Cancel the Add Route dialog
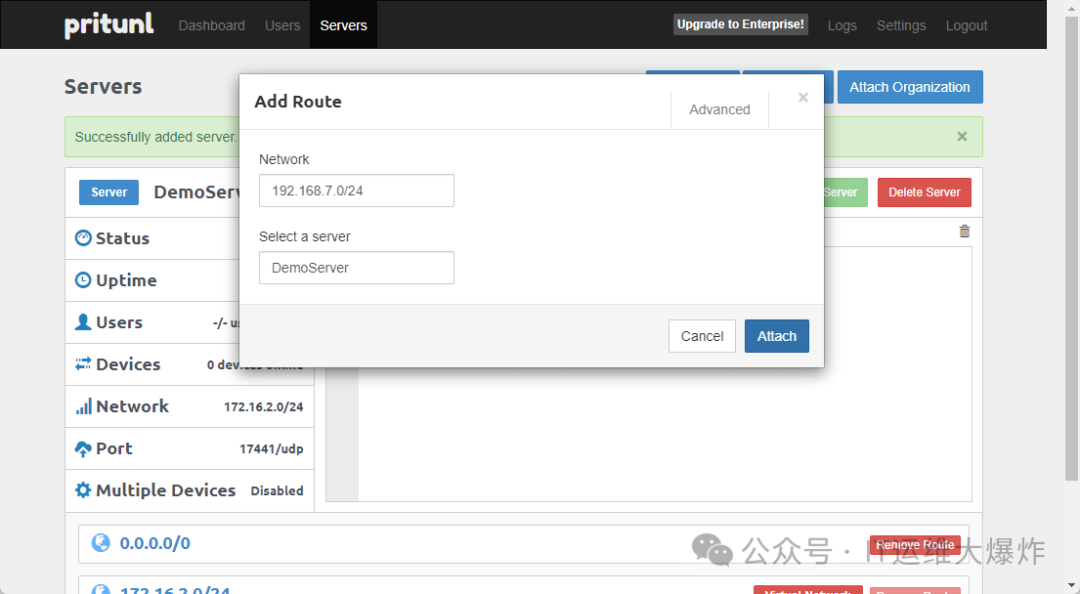1080x594 pixels. pos(701,336)
